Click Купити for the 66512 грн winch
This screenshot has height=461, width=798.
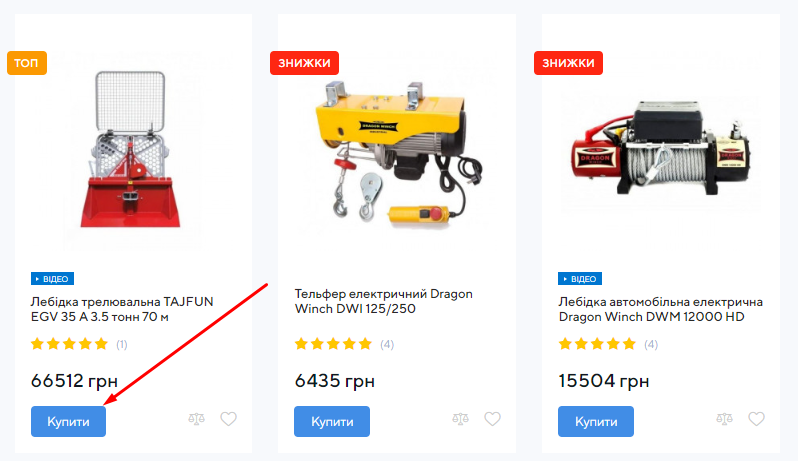click(68, 421)
